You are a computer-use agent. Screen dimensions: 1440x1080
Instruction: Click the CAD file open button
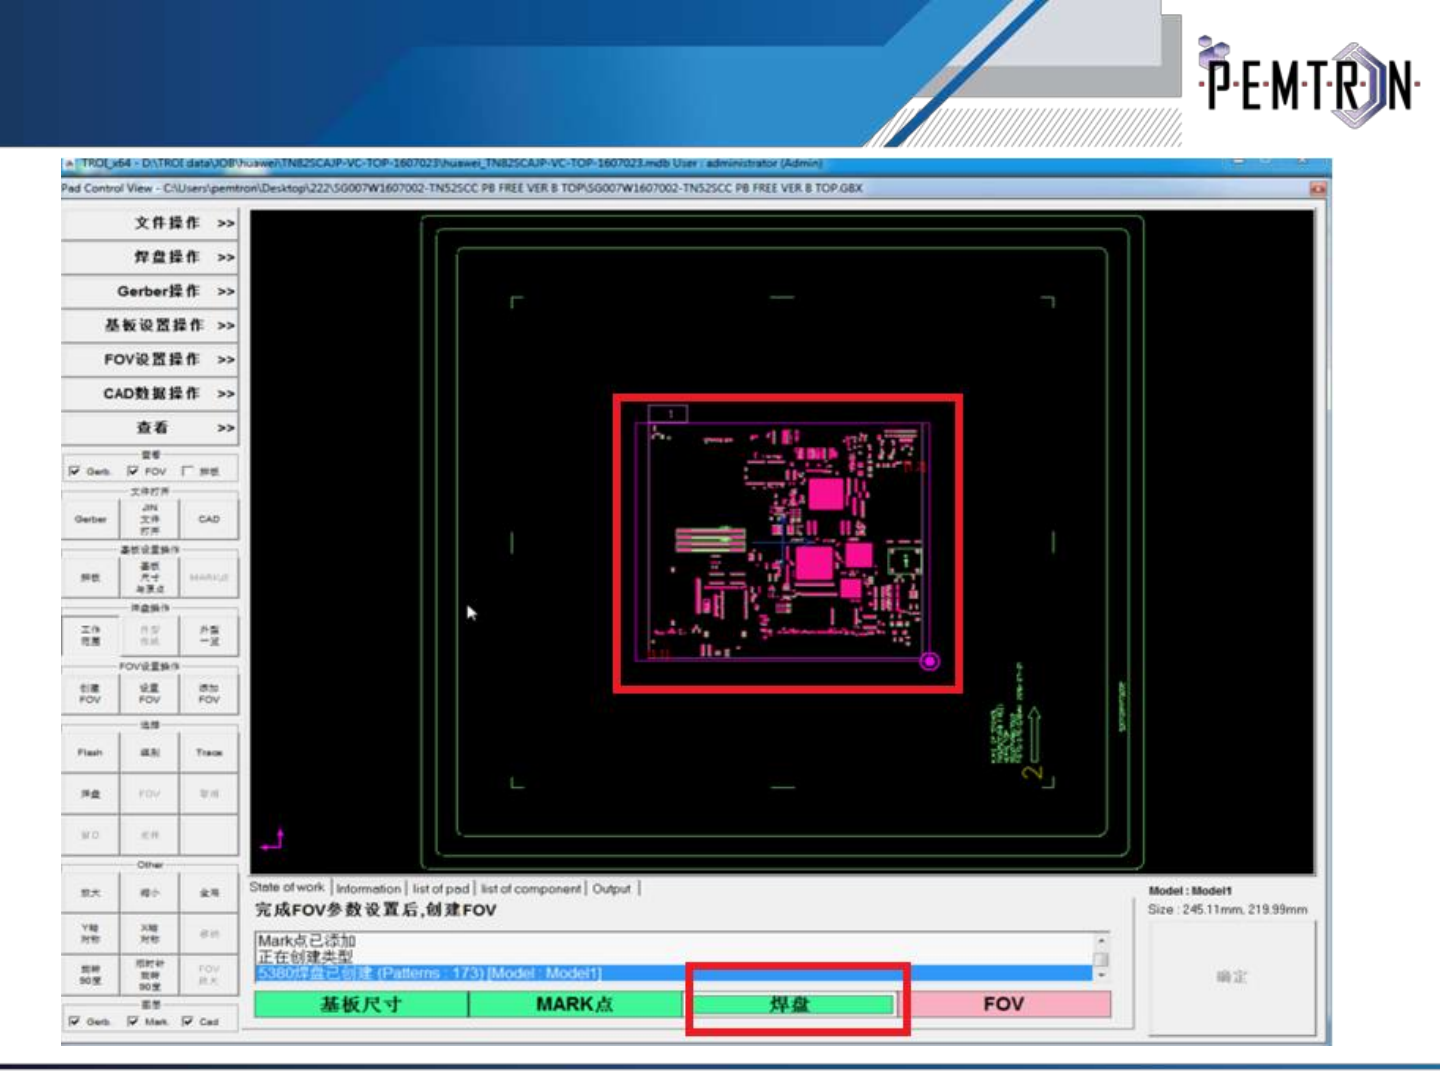[x=208, y=519]
